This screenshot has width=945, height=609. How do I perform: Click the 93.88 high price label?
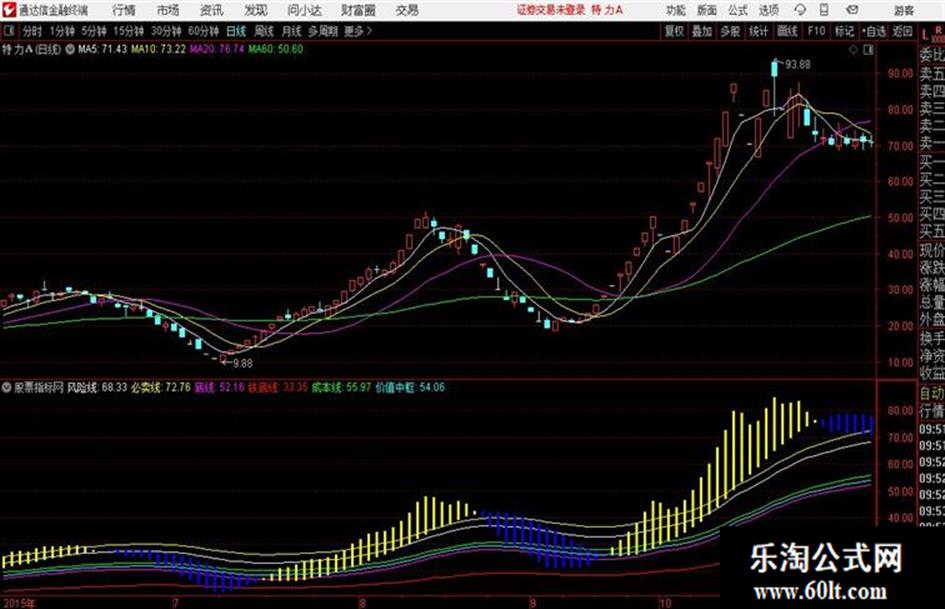coord(797,64)
